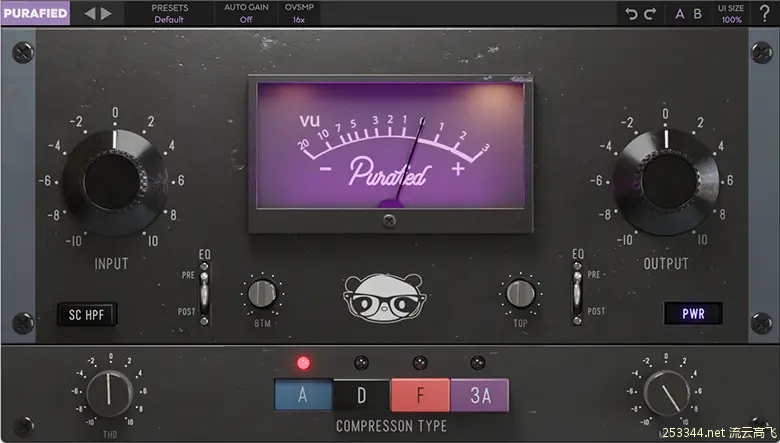
Task: Click the INPUT label text
Action: (x=111, y=264)
